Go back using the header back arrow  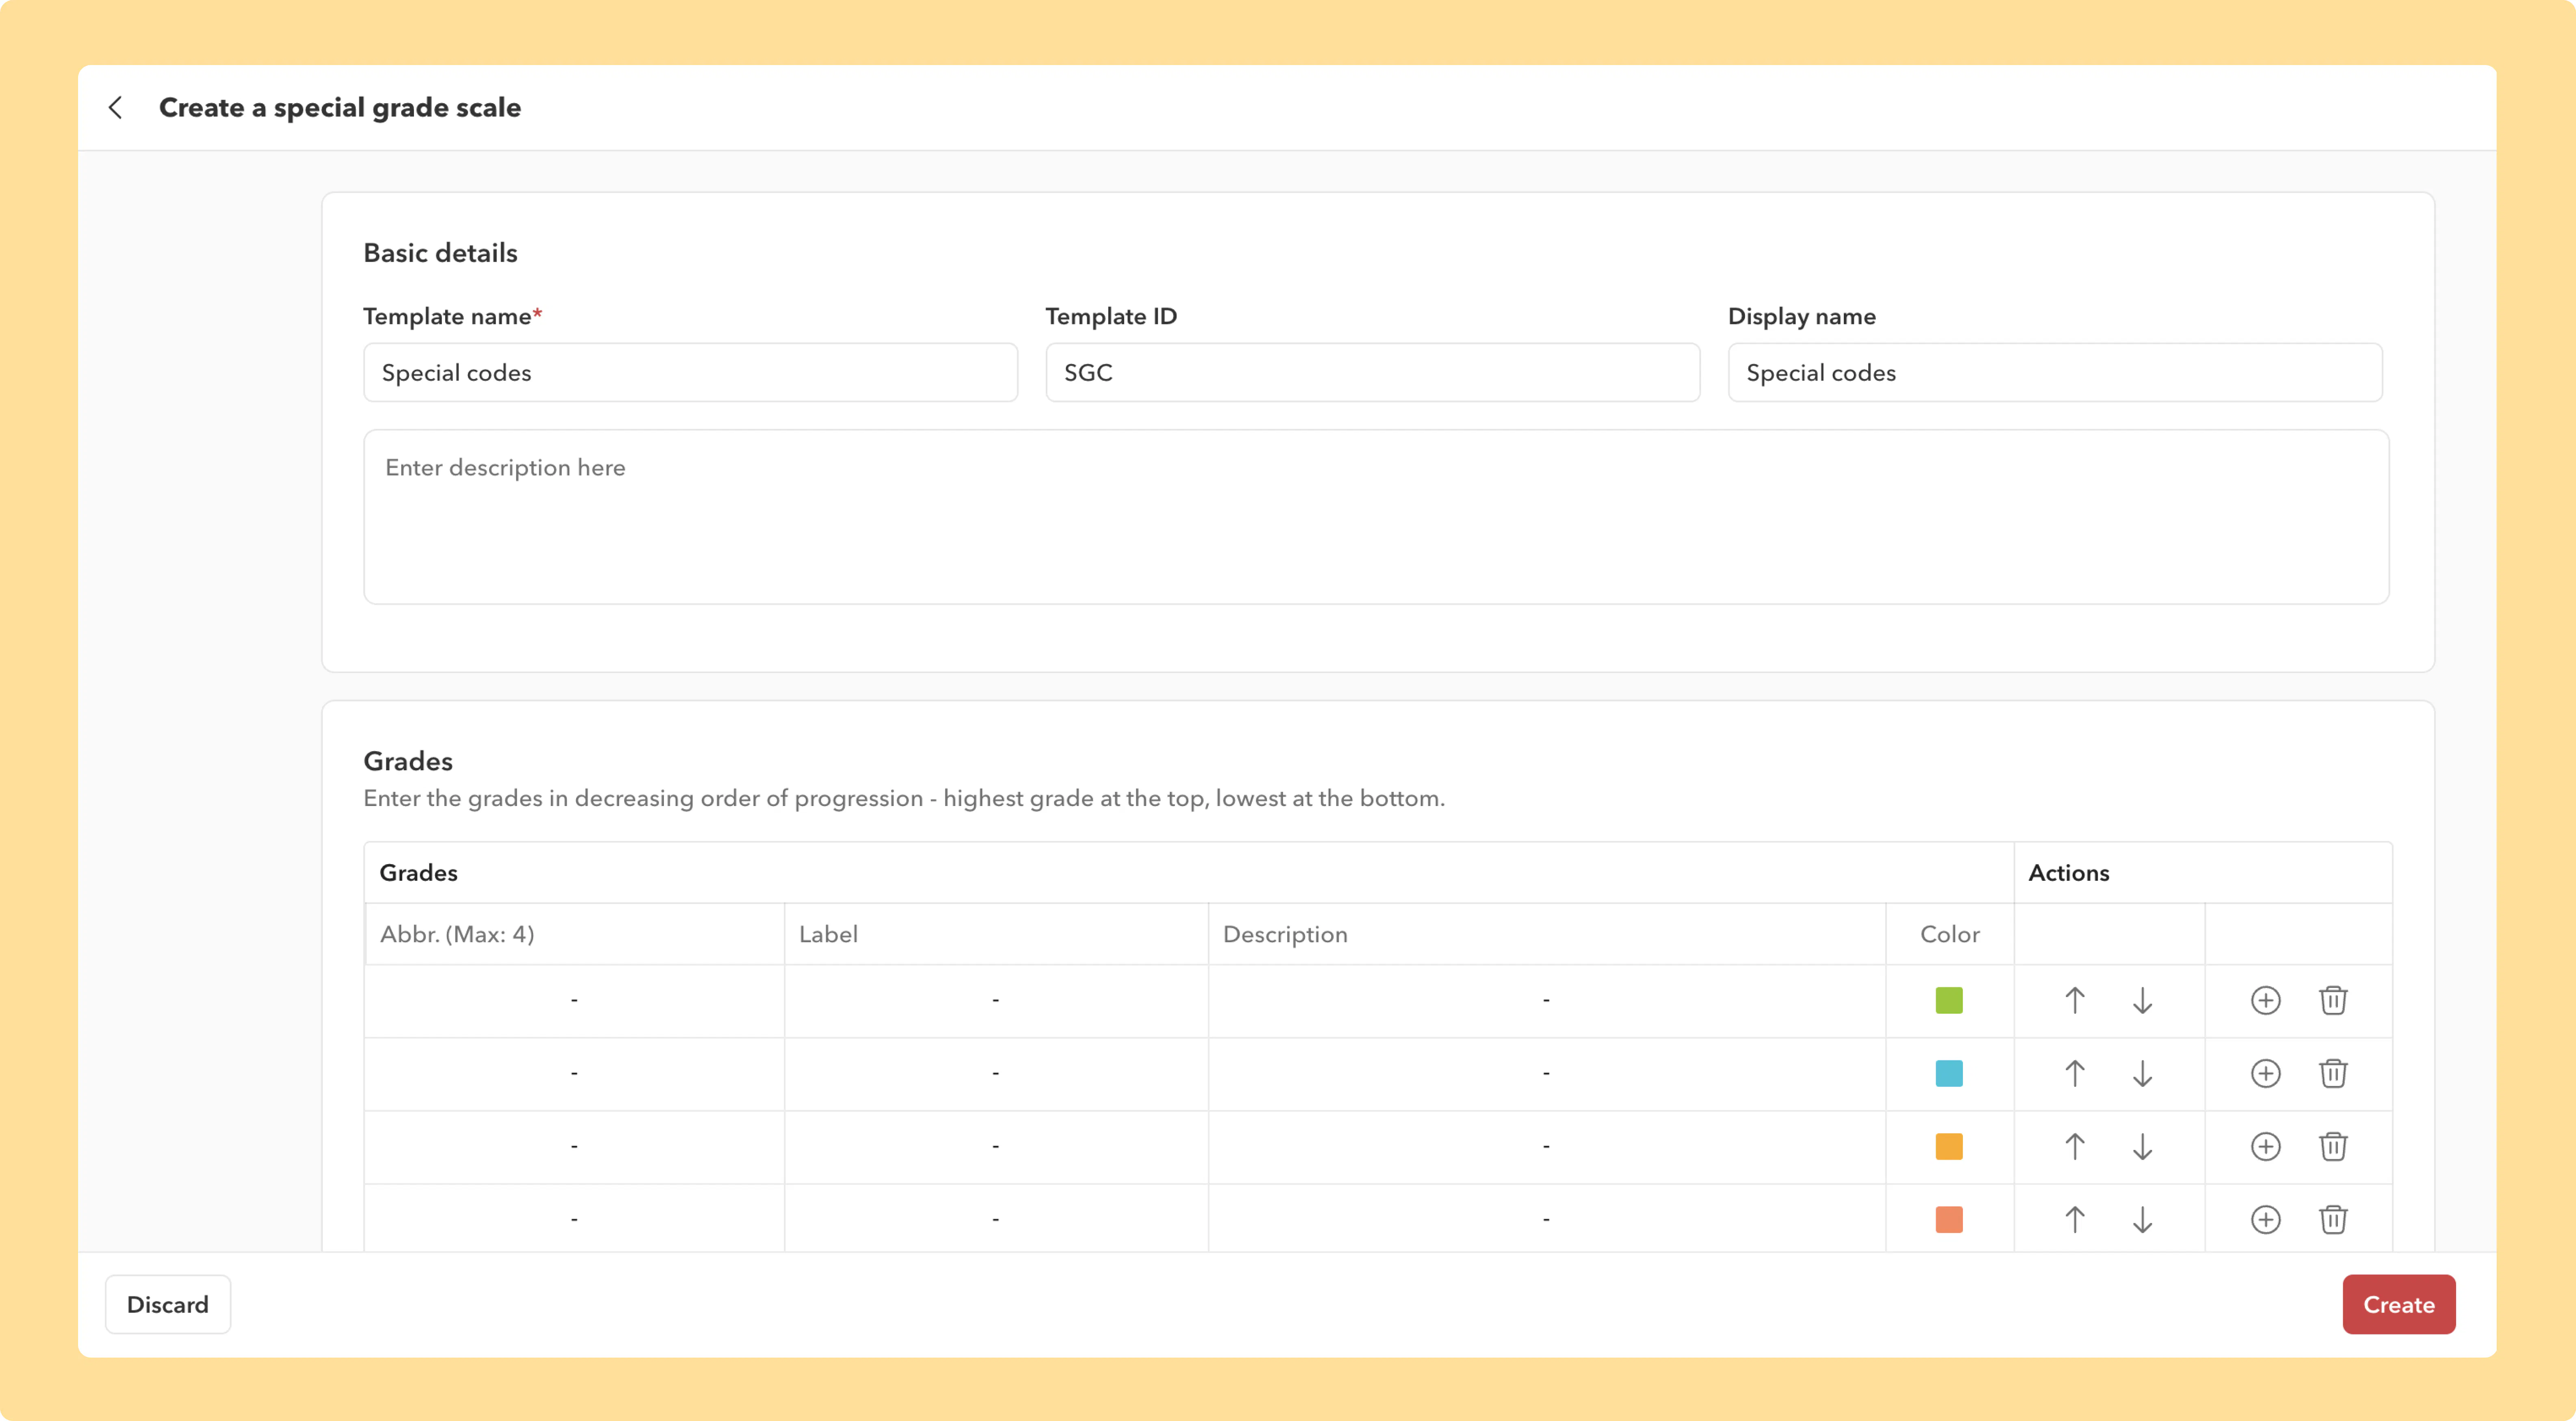(x=116, y=108)
